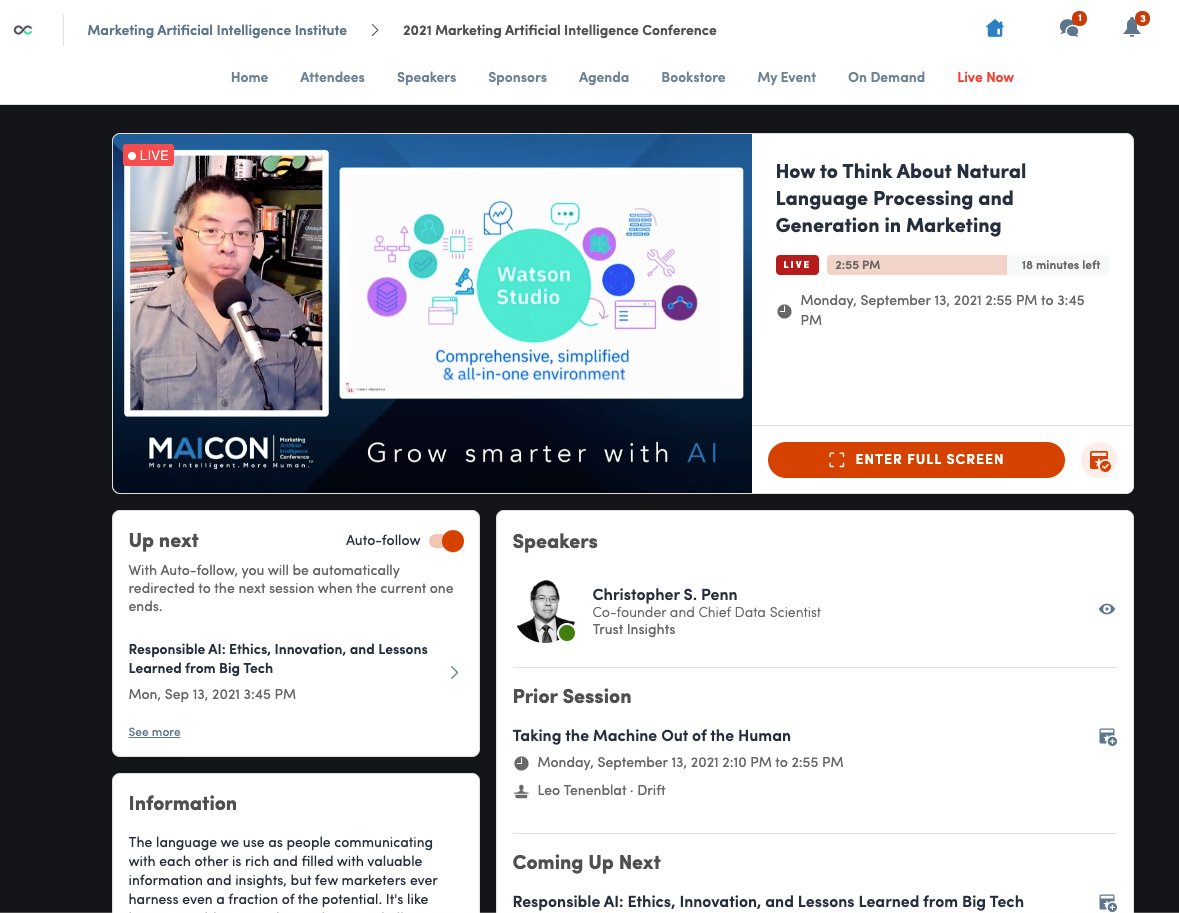Click the Watson Studio slide in video

tap(541, 283)
